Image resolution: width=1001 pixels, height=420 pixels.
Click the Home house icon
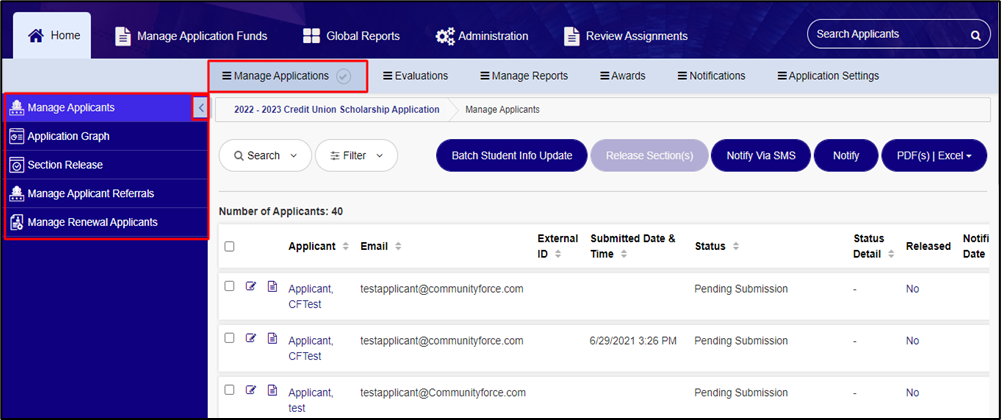[x=36, y=36]
